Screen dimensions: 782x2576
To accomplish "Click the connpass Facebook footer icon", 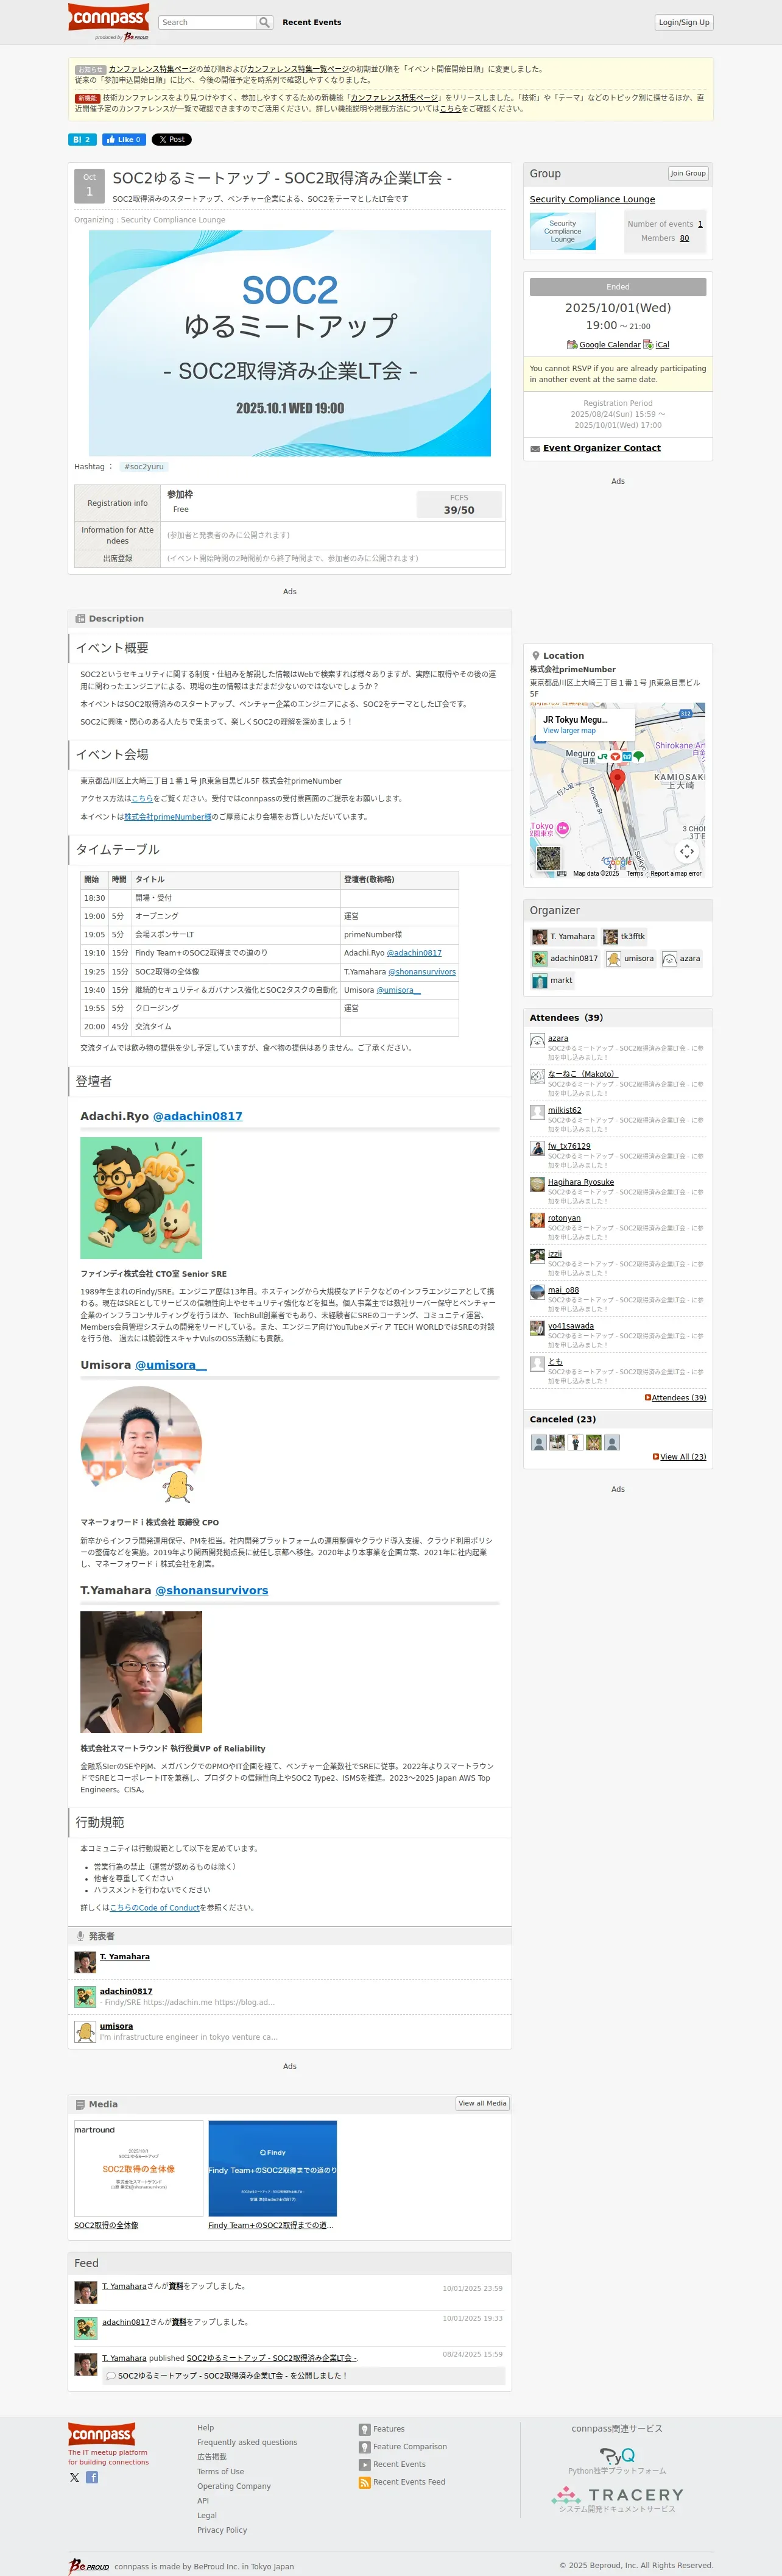I will coord(92,2477).
